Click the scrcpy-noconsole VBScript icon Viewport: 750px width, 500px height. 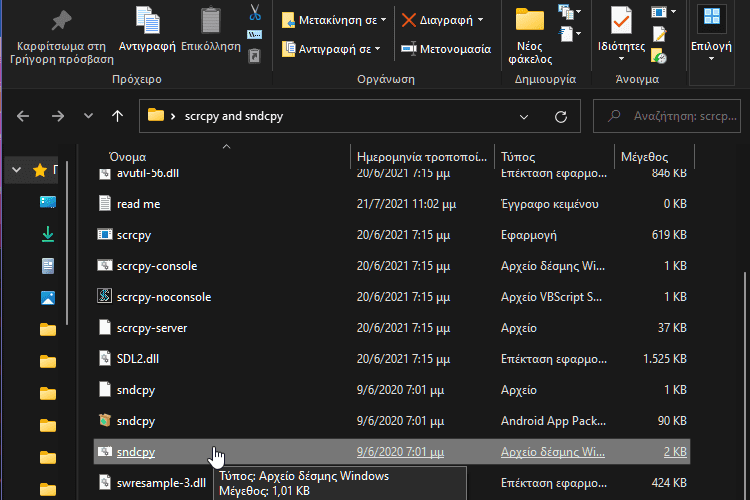click(104, 296)
